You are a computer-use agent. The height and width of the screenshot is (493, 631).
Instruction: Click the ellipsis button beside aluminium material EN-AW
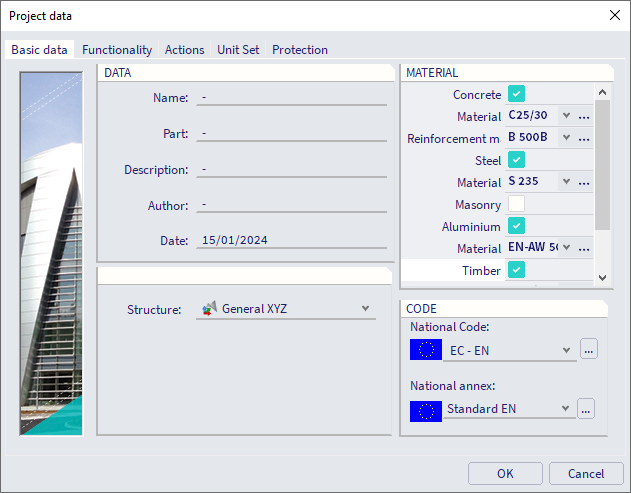(584, 248)
